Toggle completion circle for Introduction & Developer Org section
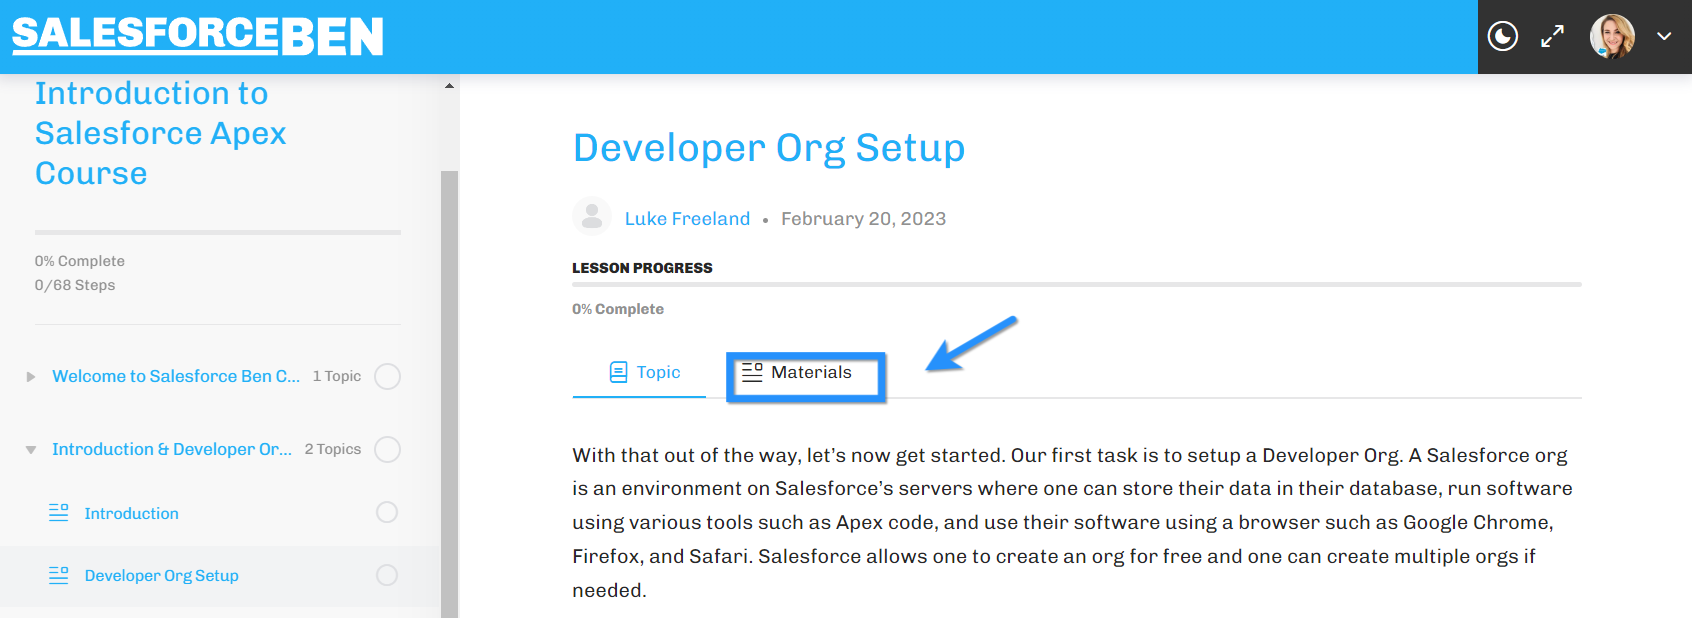The image size is (1692, 618). click(x=387, y=449)
